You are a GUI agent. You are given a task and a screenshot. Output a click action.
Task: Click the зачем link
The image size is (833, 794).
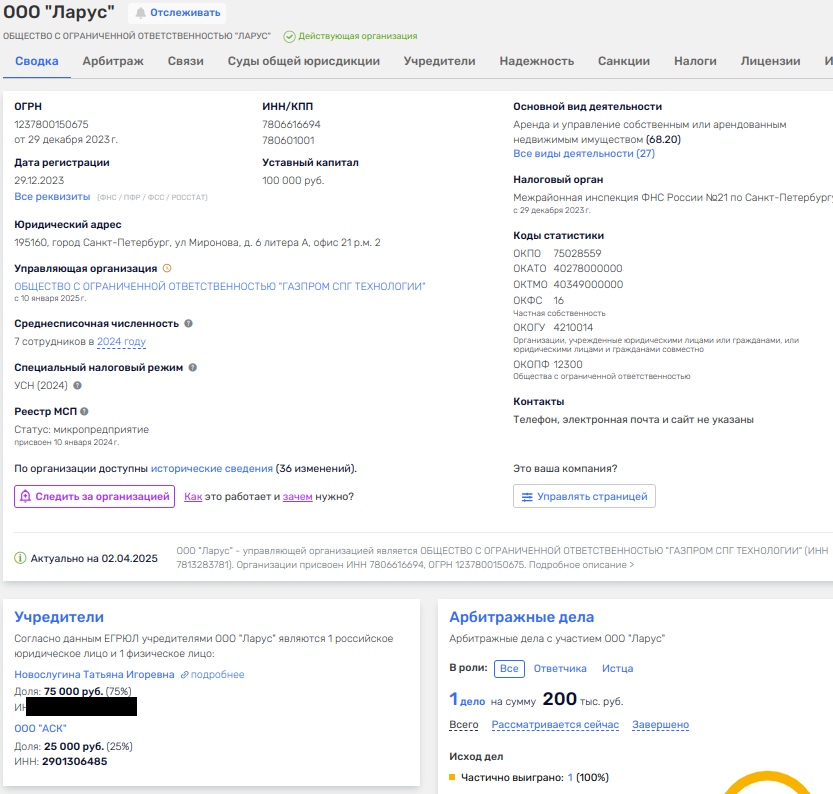click(298, 497)
